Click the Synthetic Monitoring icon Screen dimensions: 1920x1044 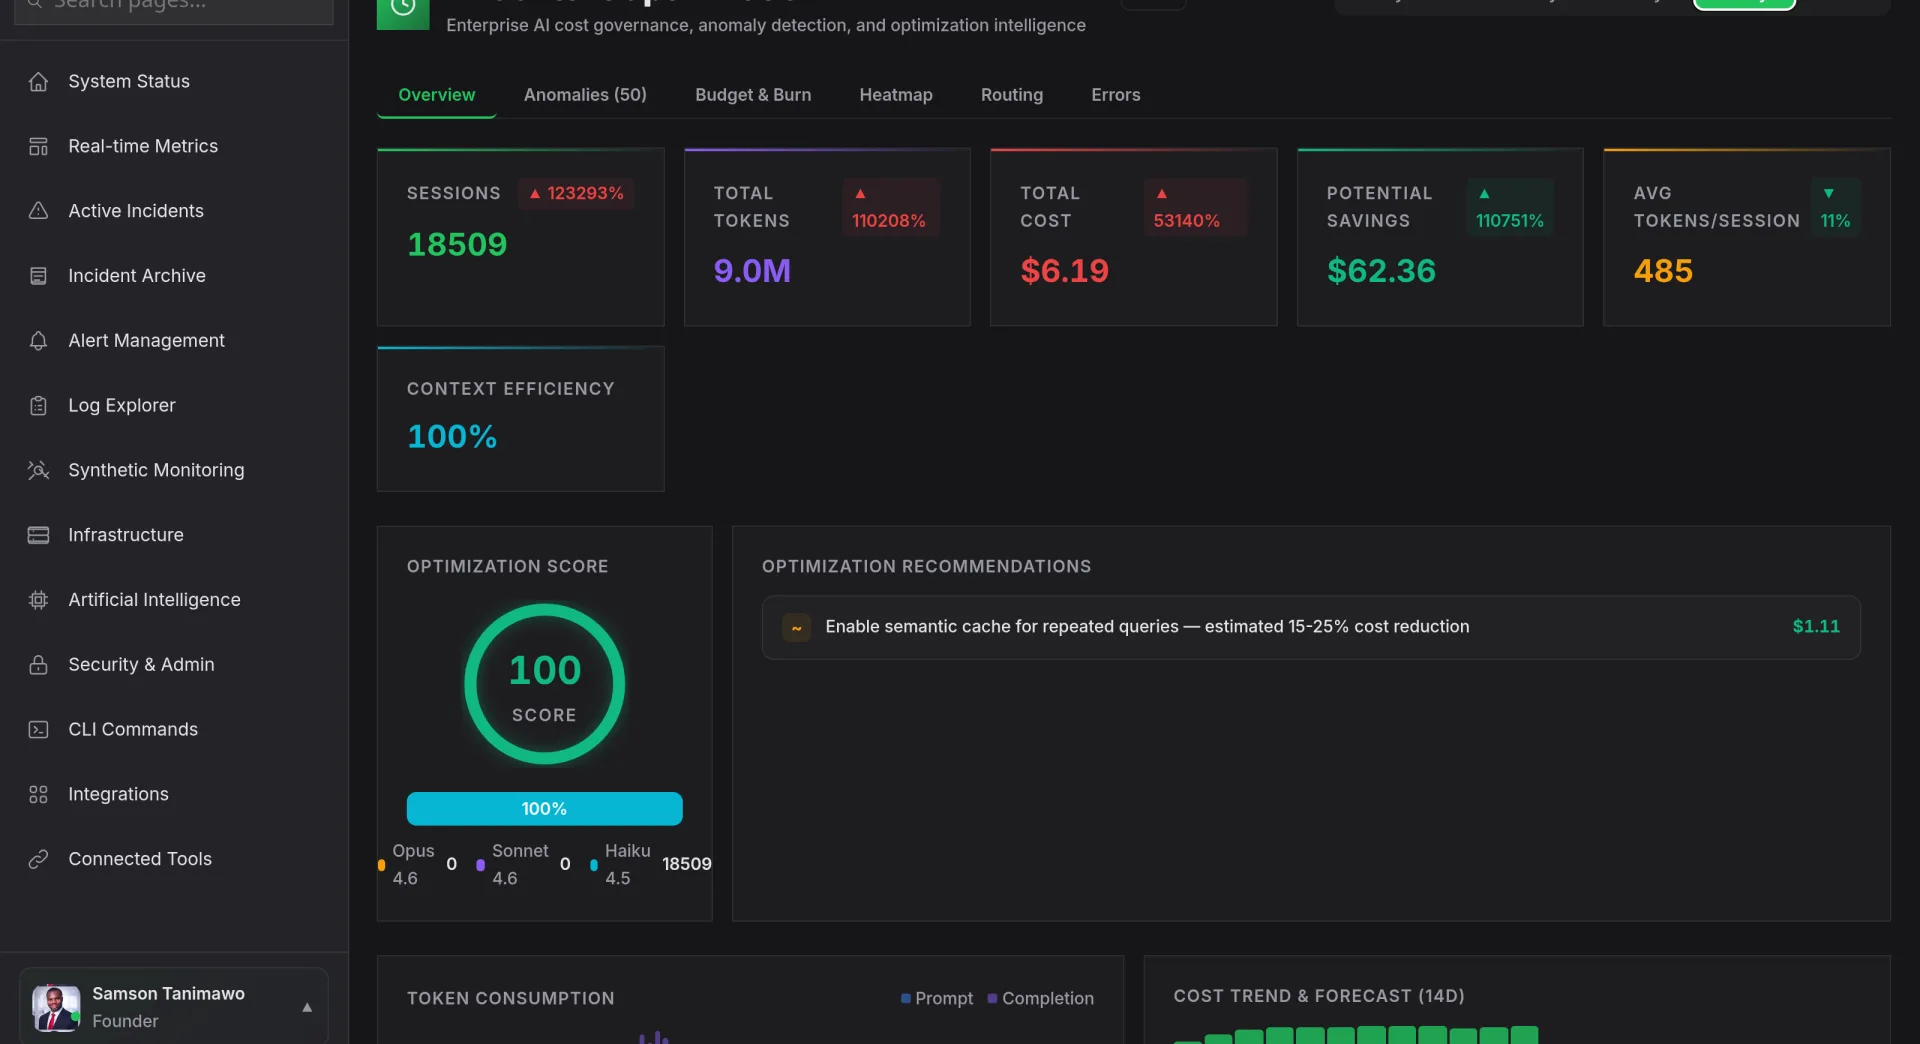click(x=38, y=470)
